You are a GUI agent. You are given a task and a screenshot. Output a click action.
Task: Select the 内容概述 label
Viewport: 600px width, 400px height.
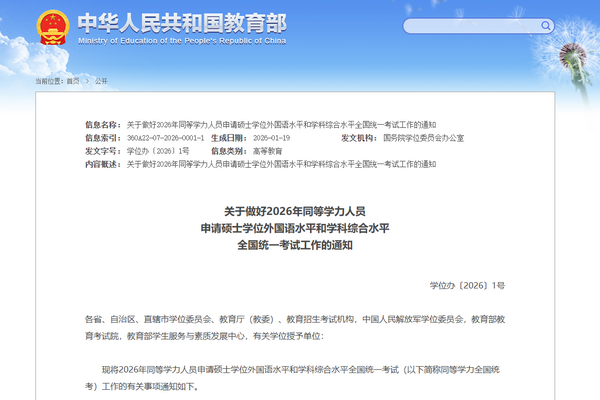pos(103,164)
